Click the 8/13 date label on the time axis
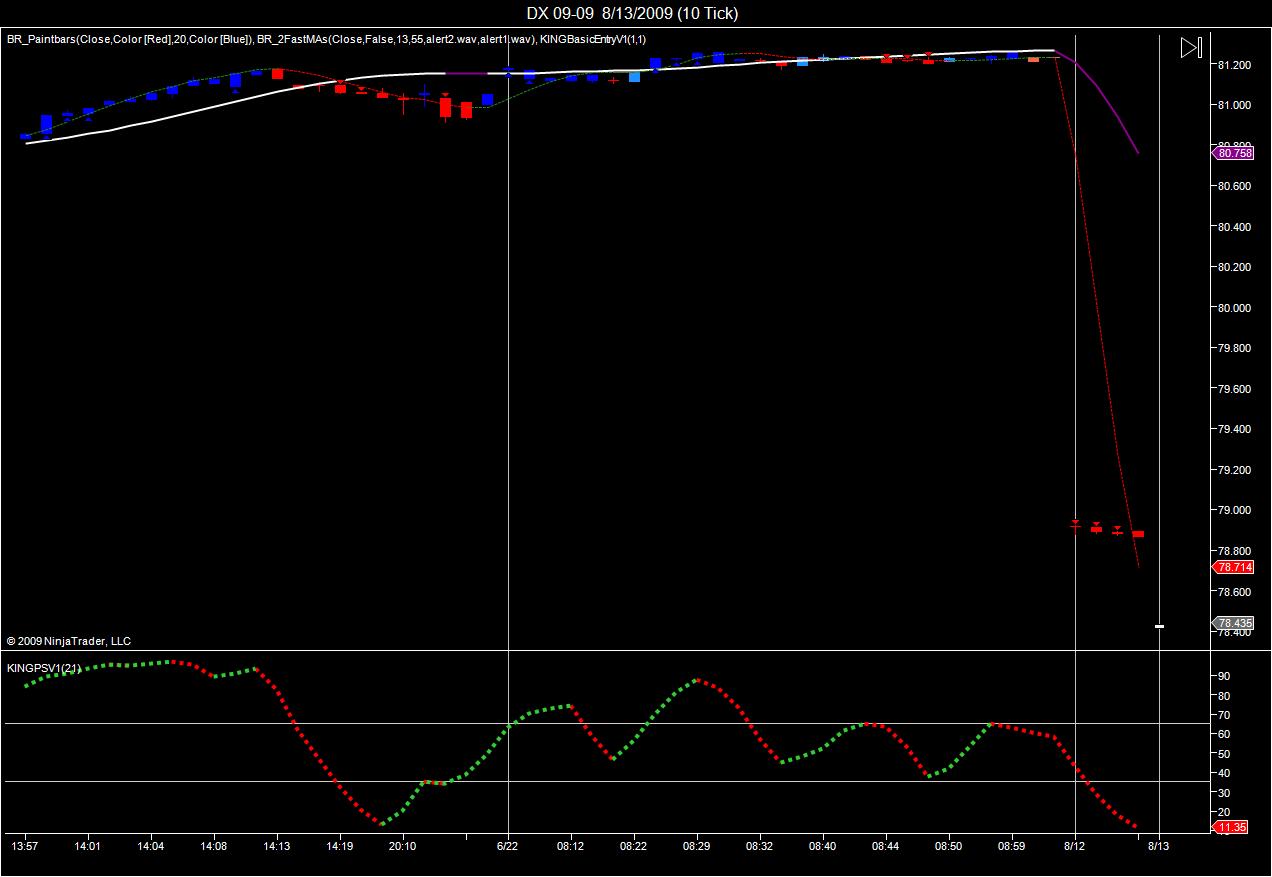The width and height of the screenshot is (1272, 877). click(1159, 846)
